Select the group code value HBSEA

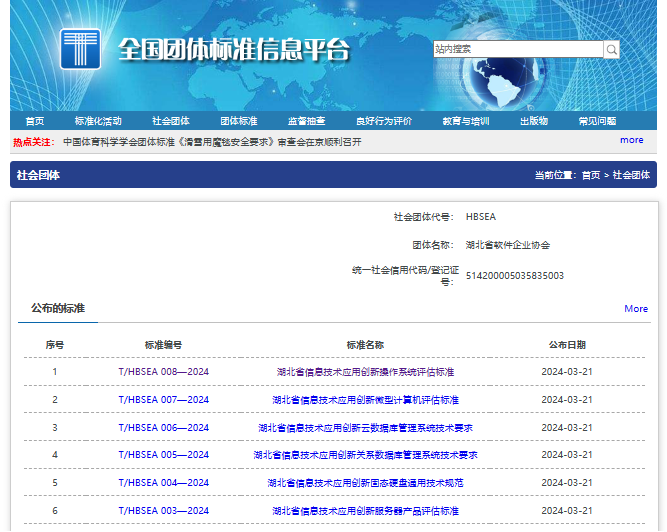click(x=481, y=217)
